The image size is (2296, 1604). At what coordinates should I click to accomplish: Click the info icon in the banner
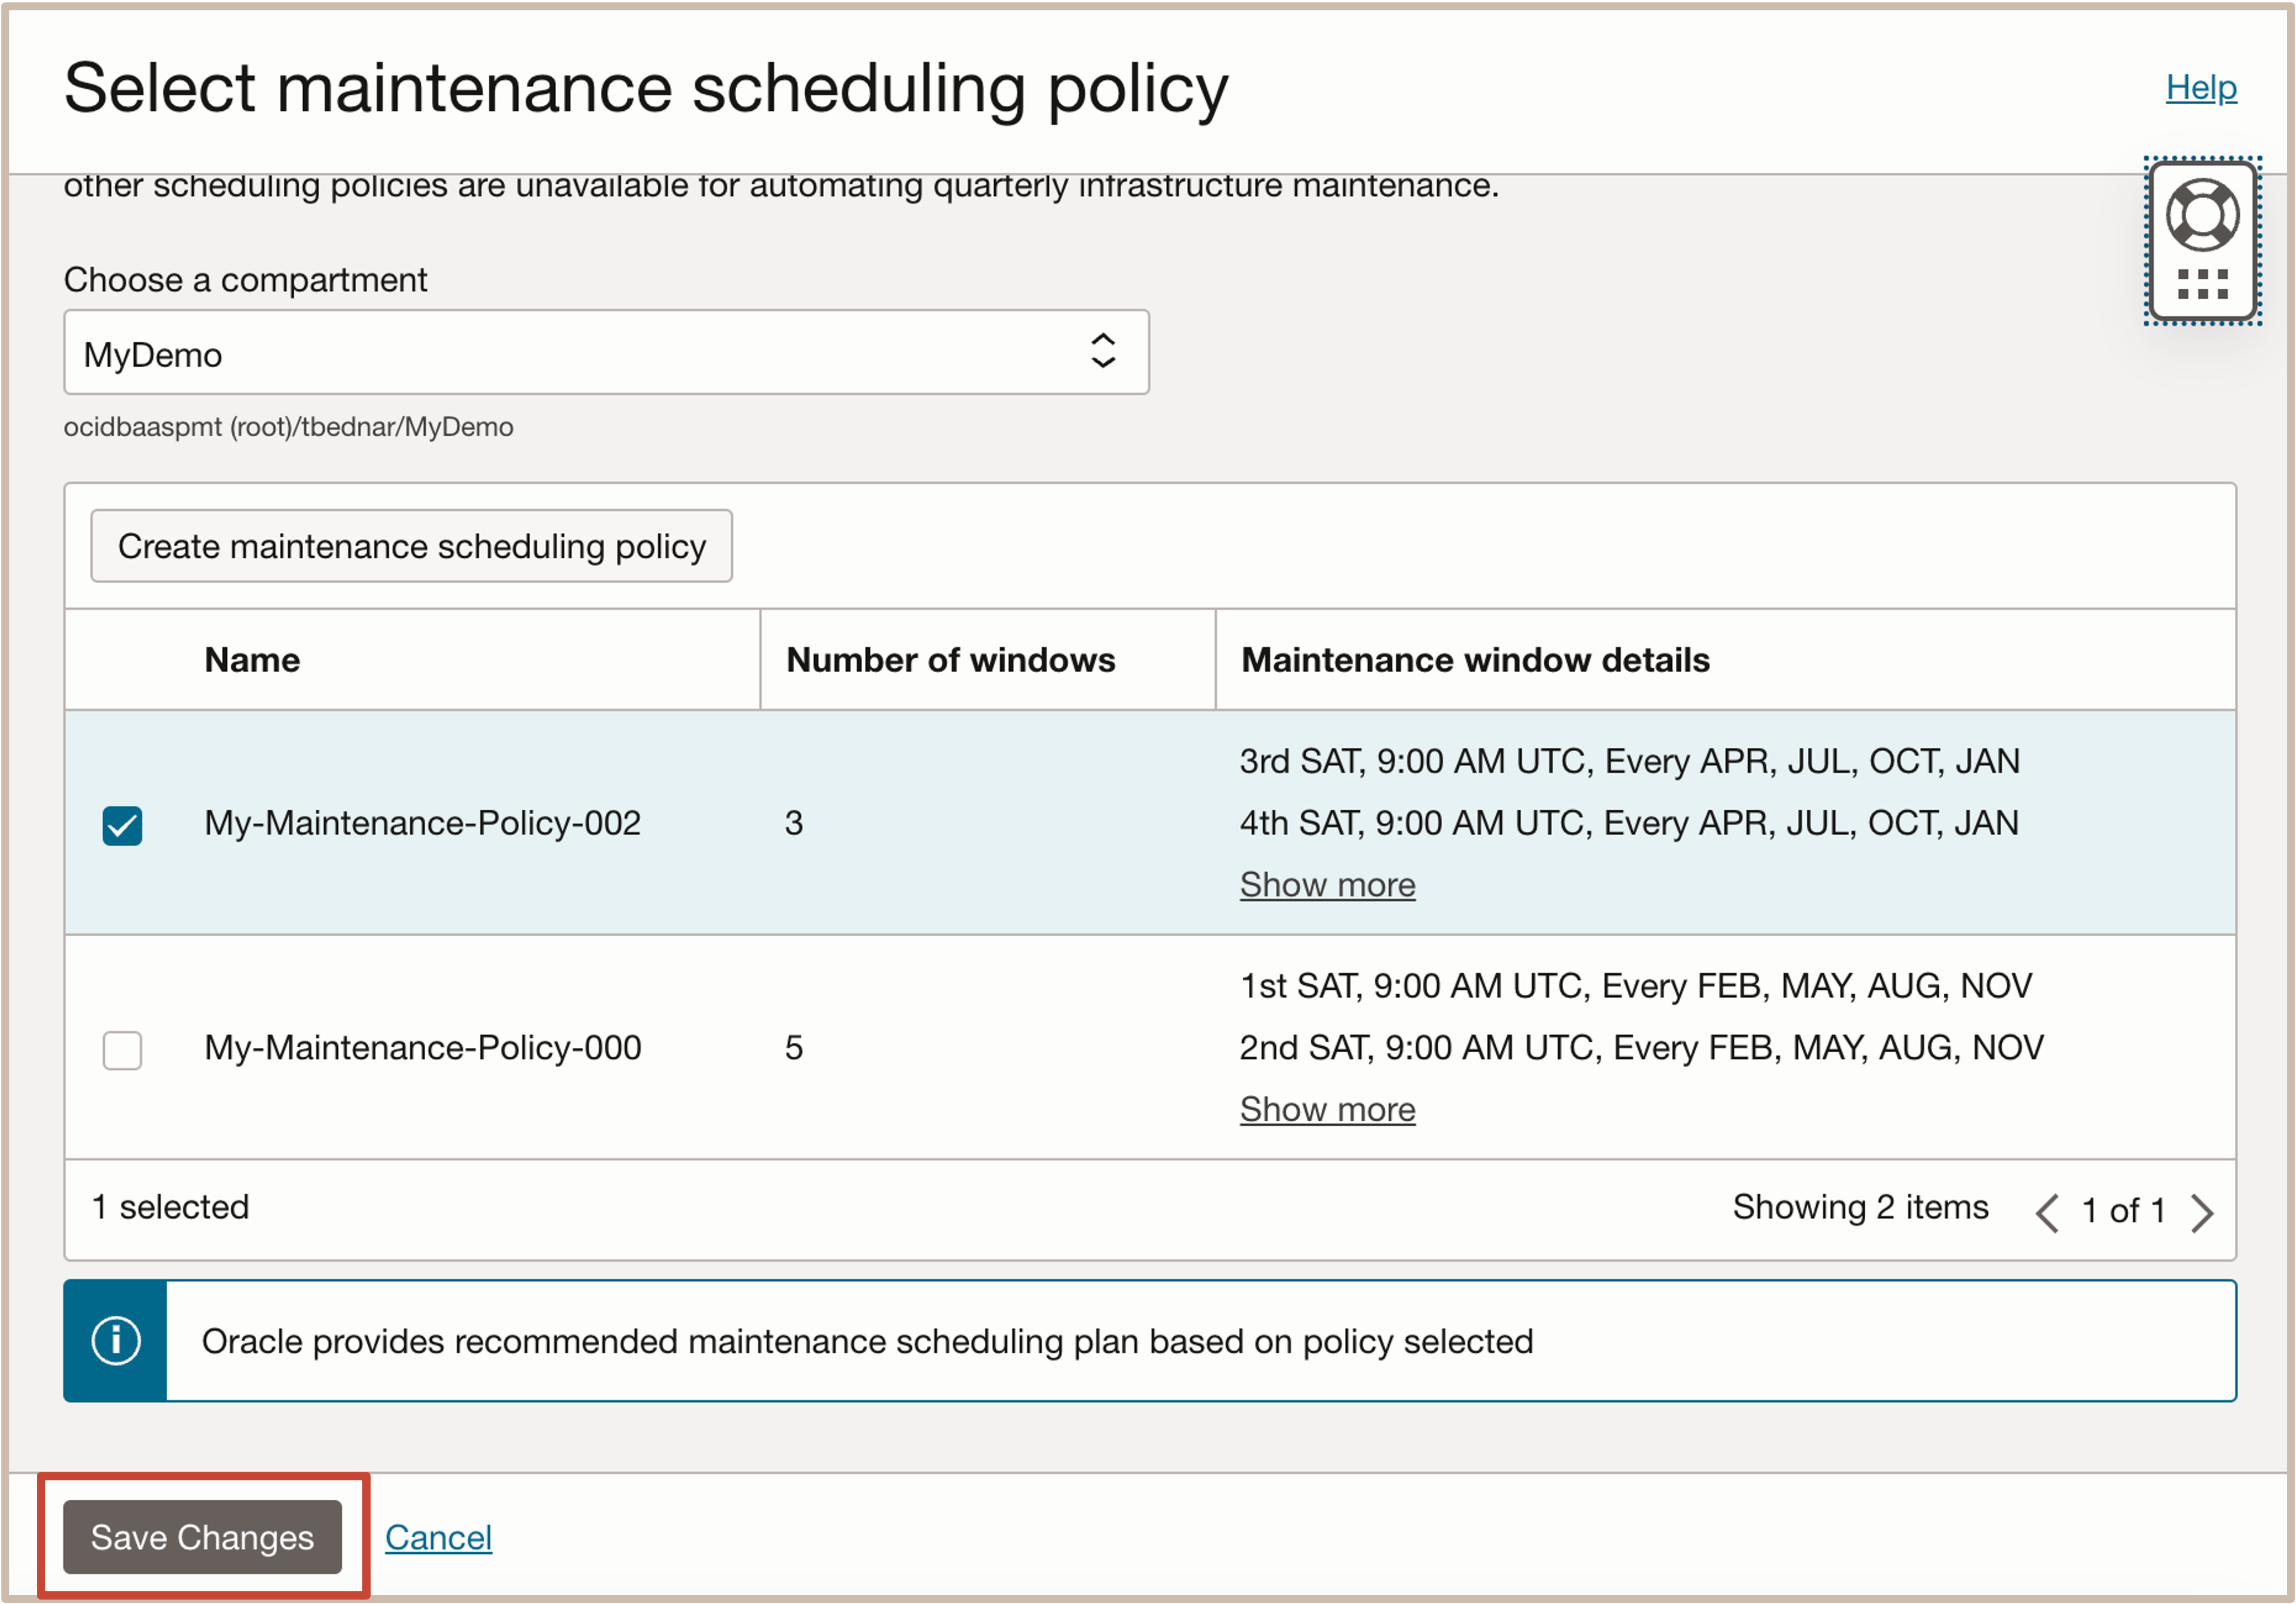[116, 1340]
